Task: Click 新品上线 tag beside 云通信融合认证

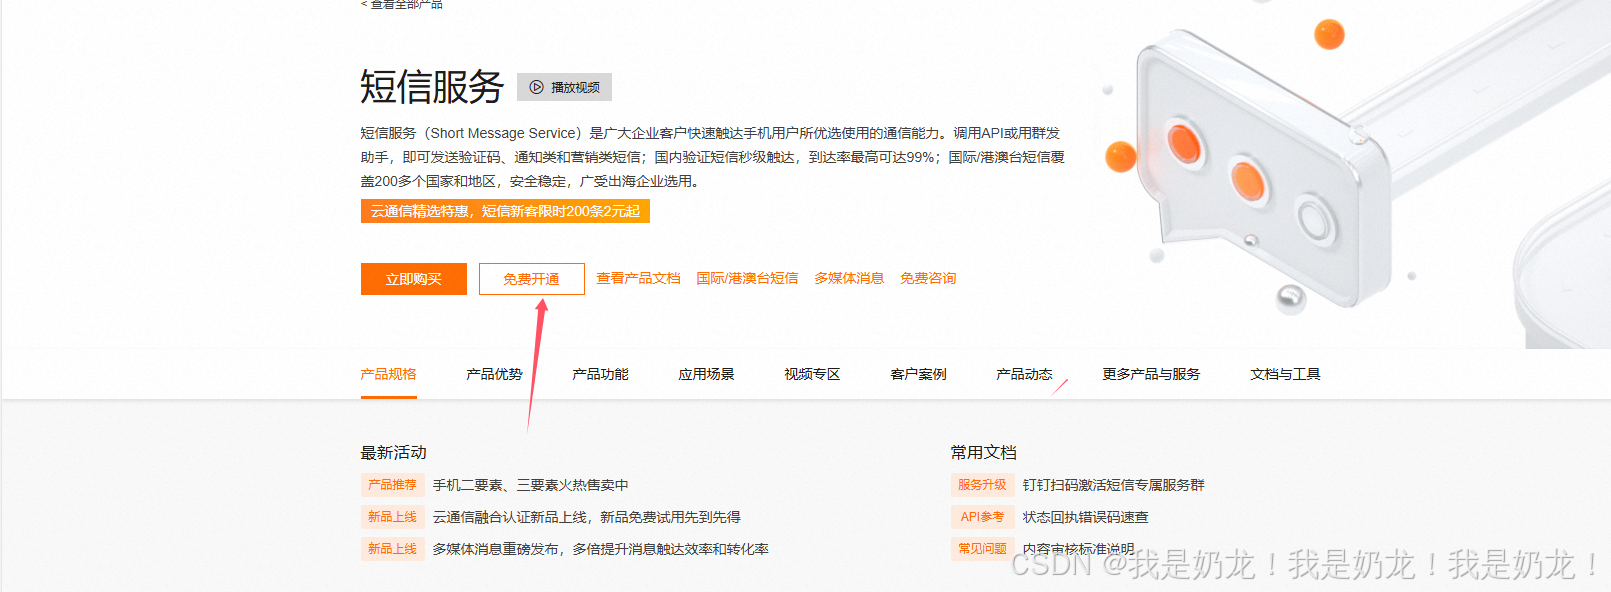Action: click(393, 517)
